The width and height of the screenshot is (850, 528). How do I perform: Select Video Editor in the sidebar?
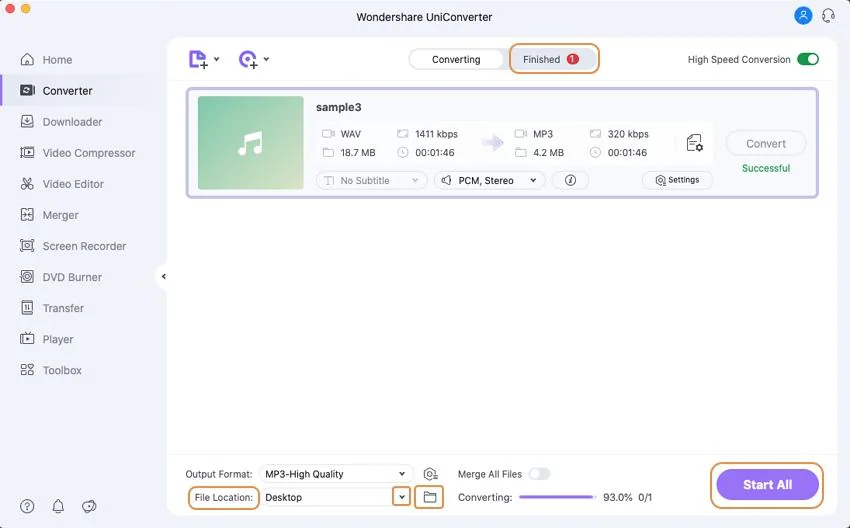click(73, 184)
